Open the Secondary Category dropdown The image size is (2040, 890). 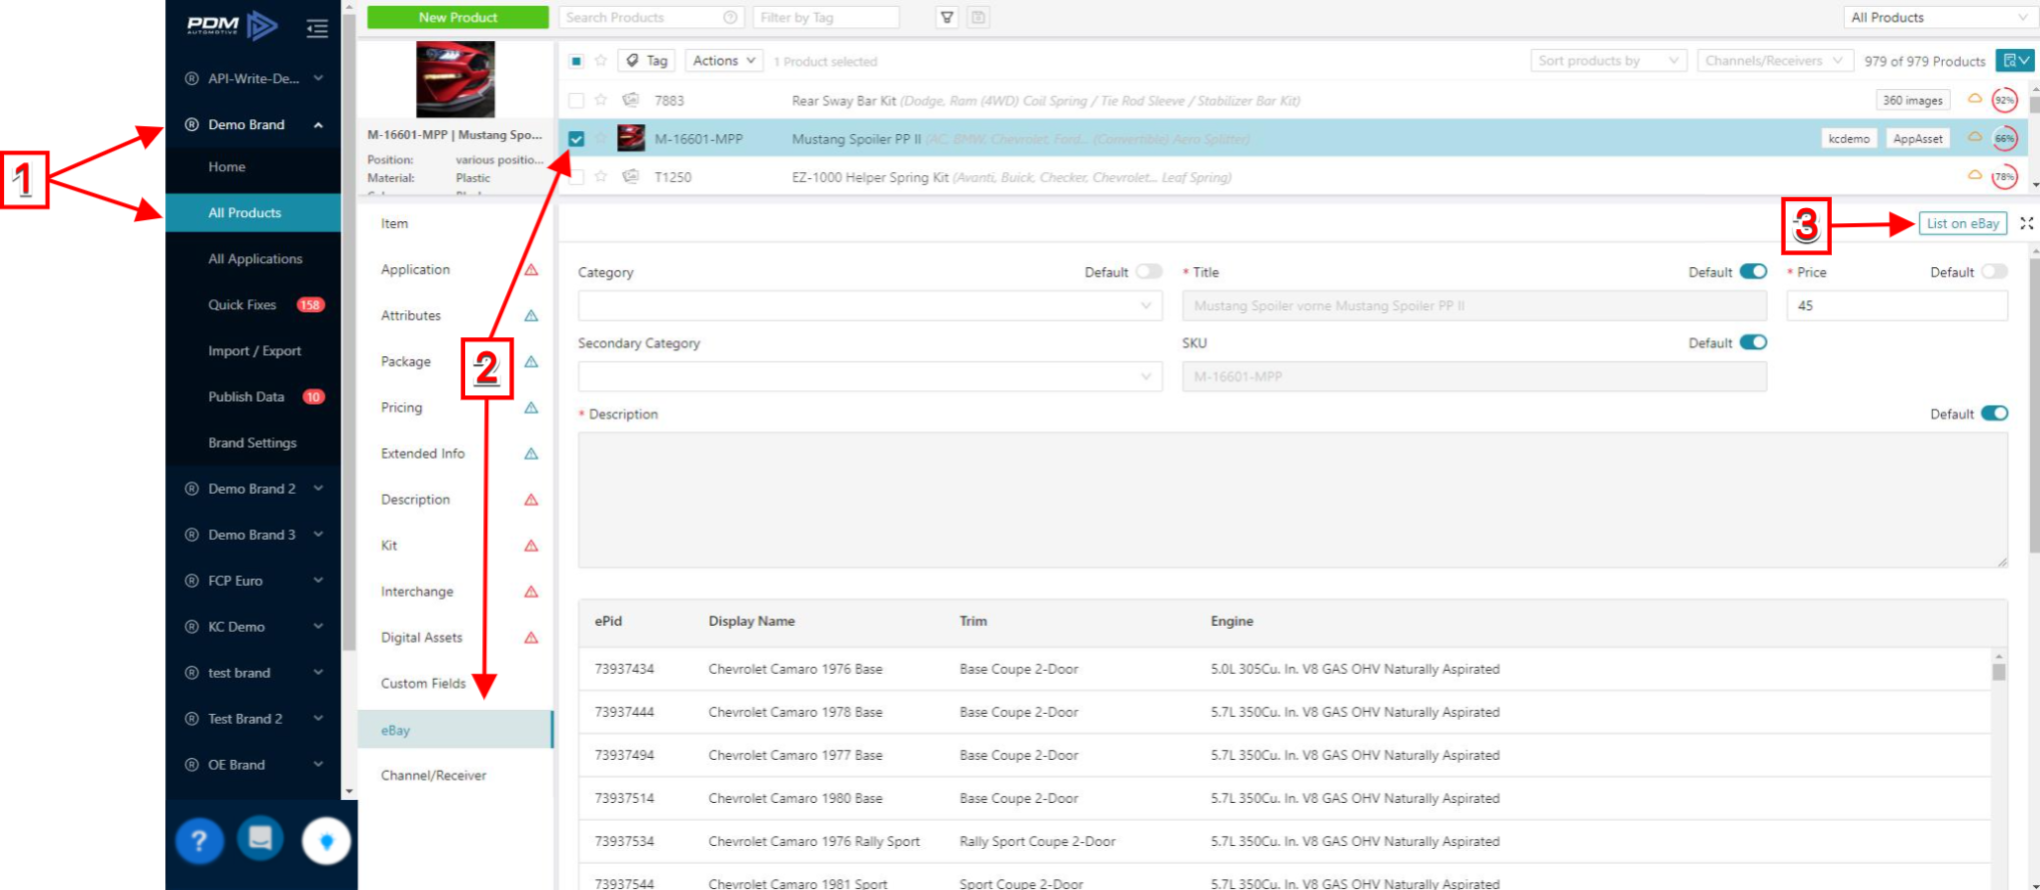coord(870,377)
